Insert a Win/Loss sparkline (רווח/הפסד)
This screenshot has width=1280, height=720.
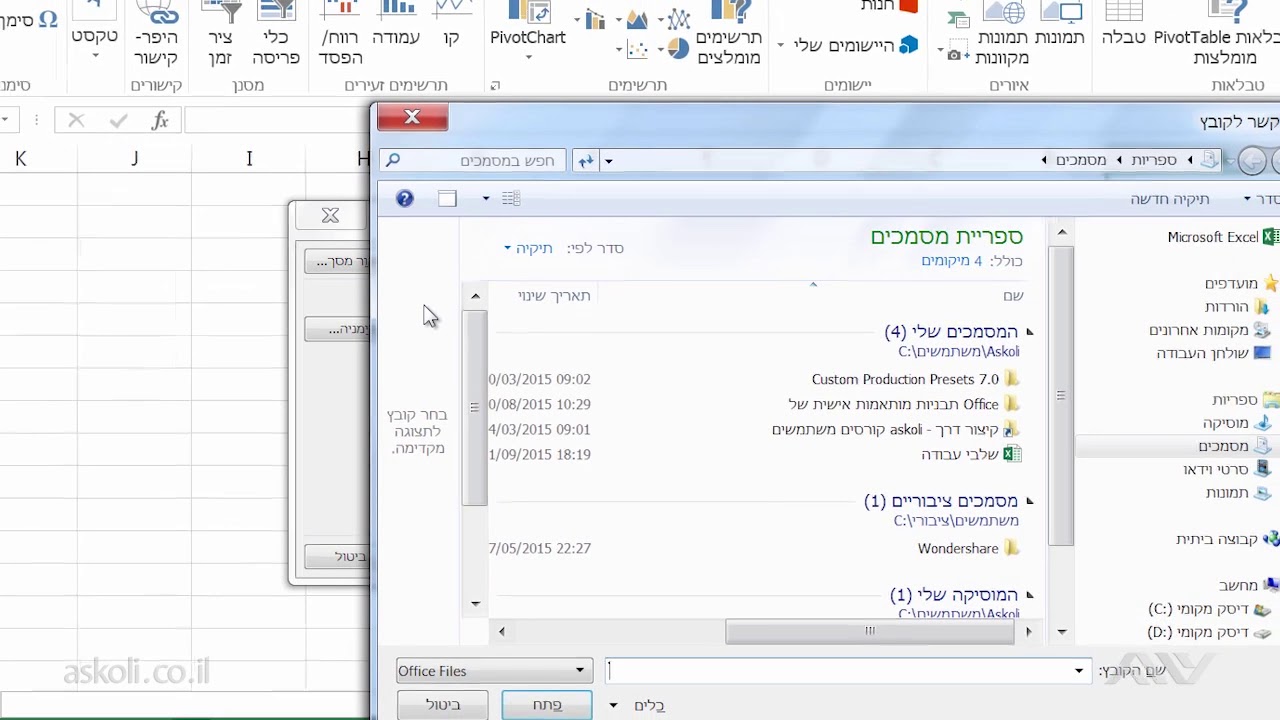341,33
